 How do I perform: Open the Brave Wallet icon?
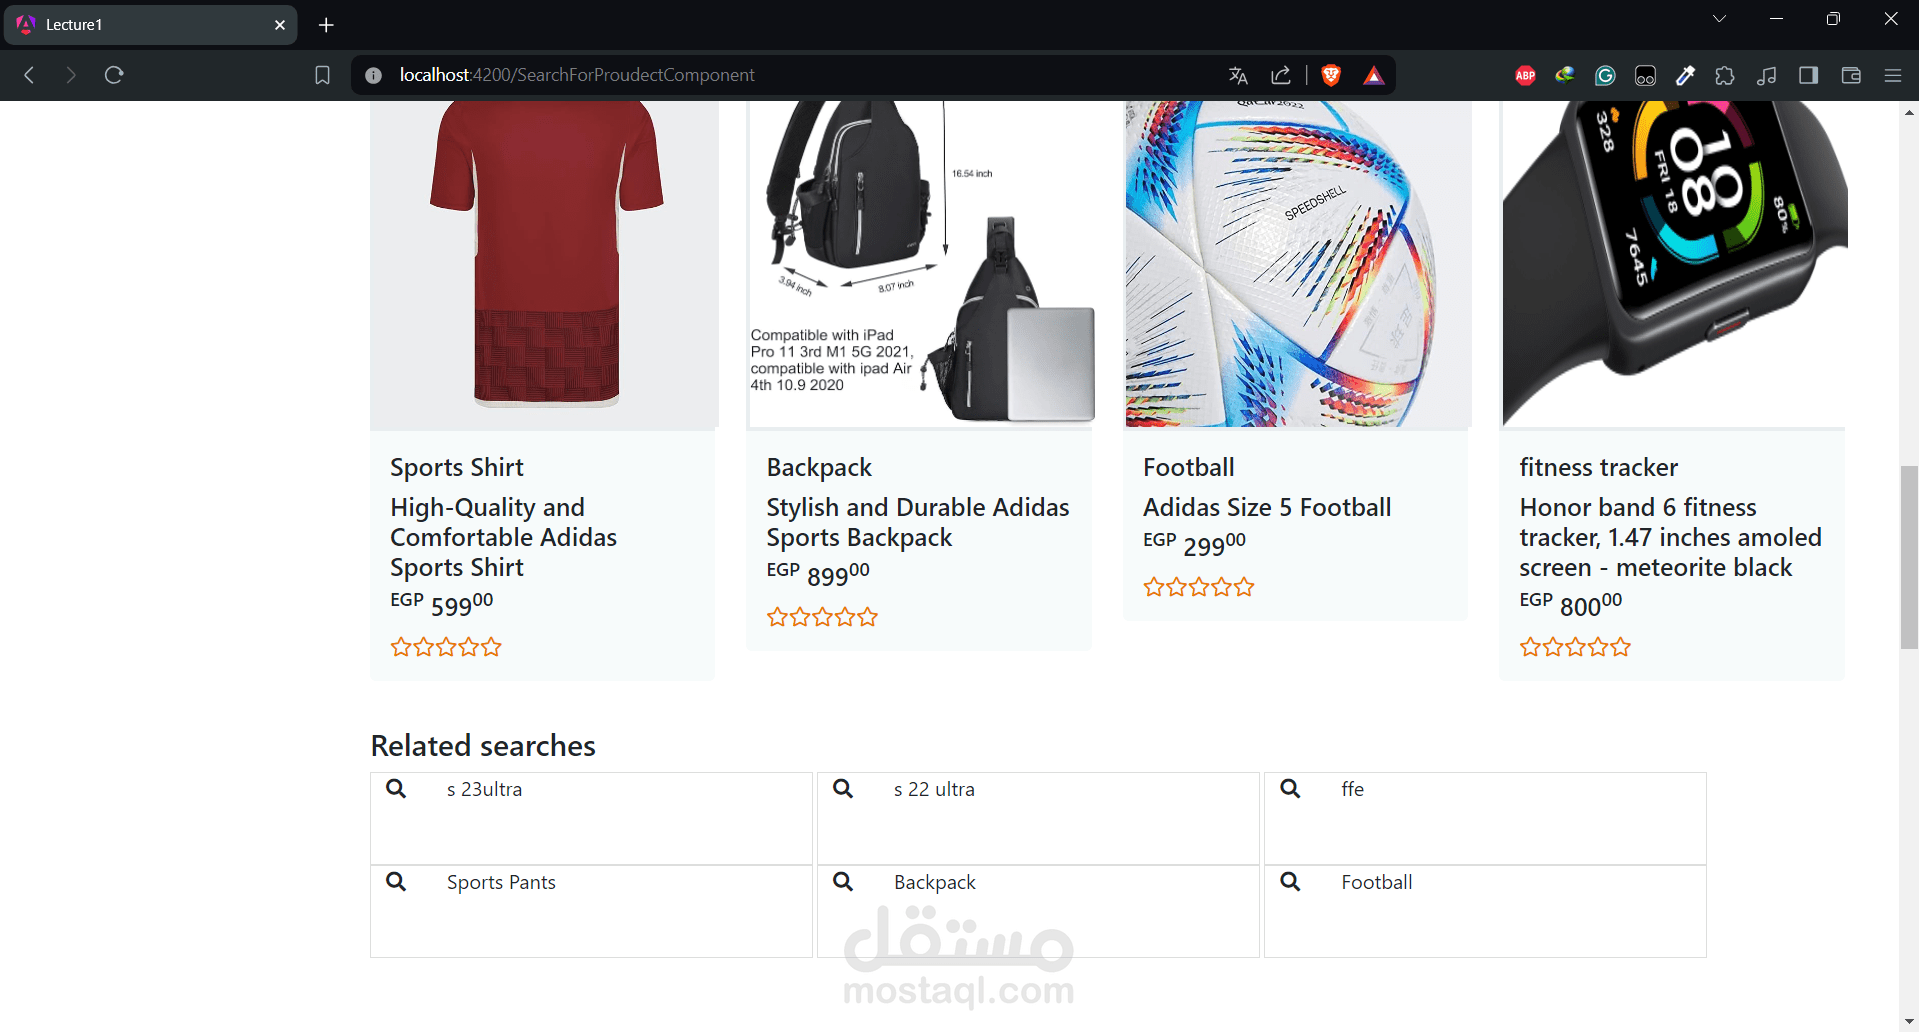(x=1851, y=75)
